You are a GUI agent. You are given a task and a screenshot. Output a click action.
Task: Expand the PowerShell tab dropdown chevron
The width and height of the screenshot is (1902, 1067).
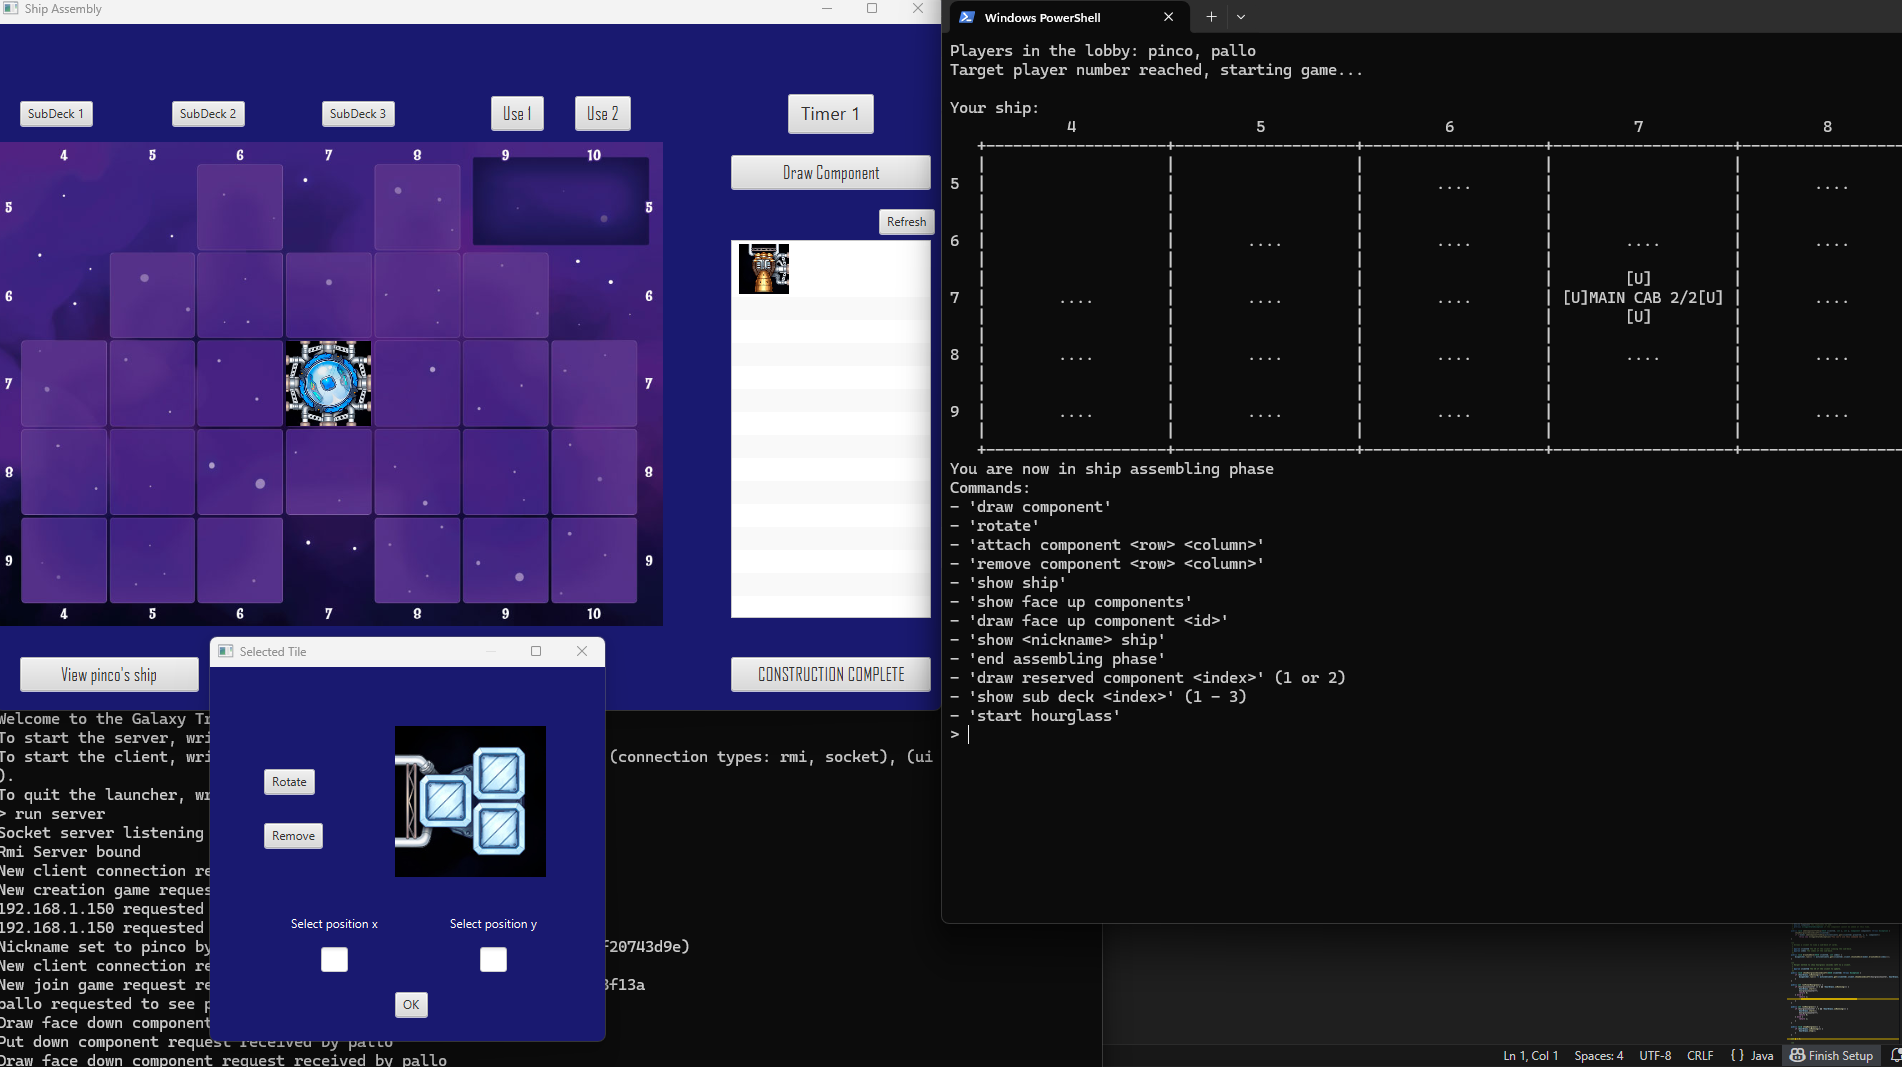coord(1241,17)
